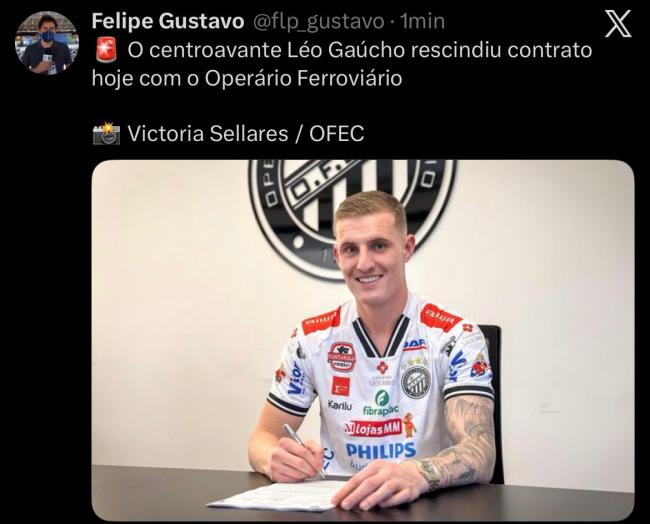Click the Karilu sponsor text on jersey

tap(340, 405)
